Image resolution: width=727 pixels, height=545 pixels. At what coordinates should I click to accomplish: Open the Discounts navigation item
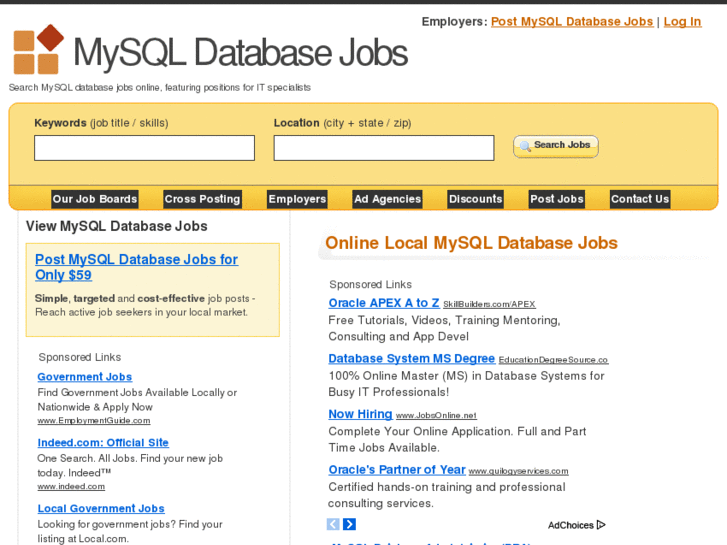pyautogui.click(x=475, y=199)
